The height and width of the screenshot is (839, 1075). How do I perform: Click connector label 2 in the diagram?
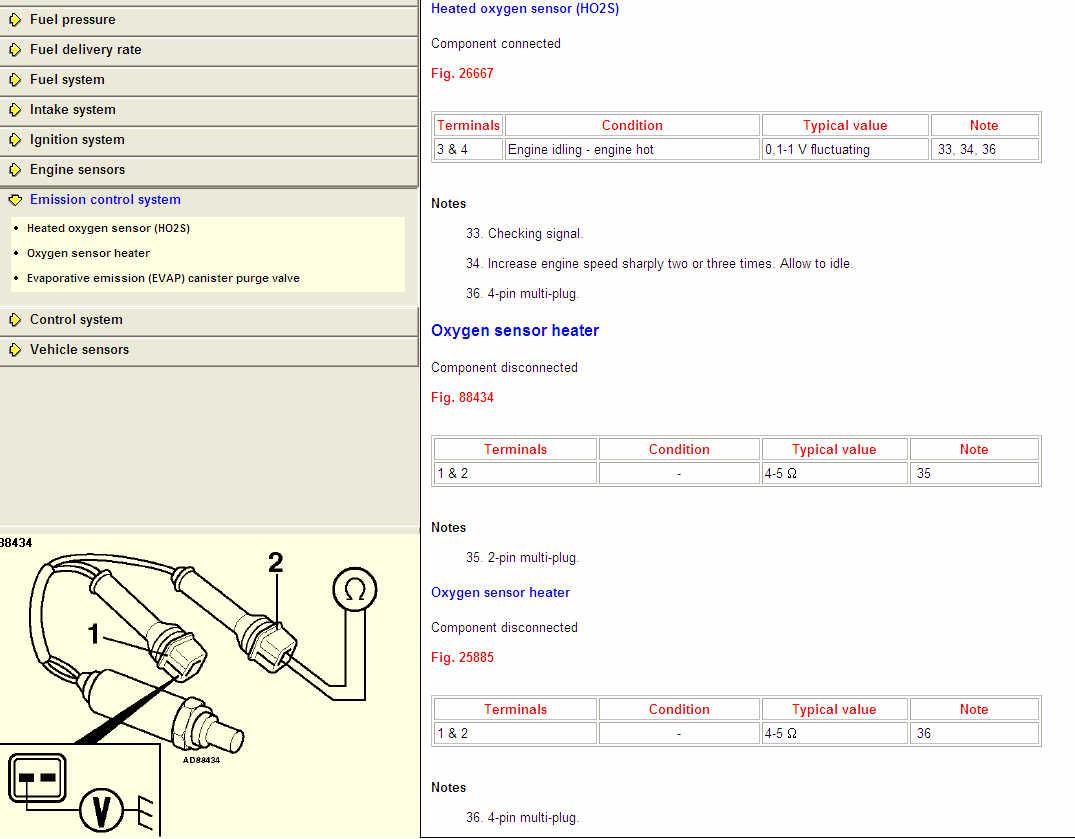click(x=276, y=563)
